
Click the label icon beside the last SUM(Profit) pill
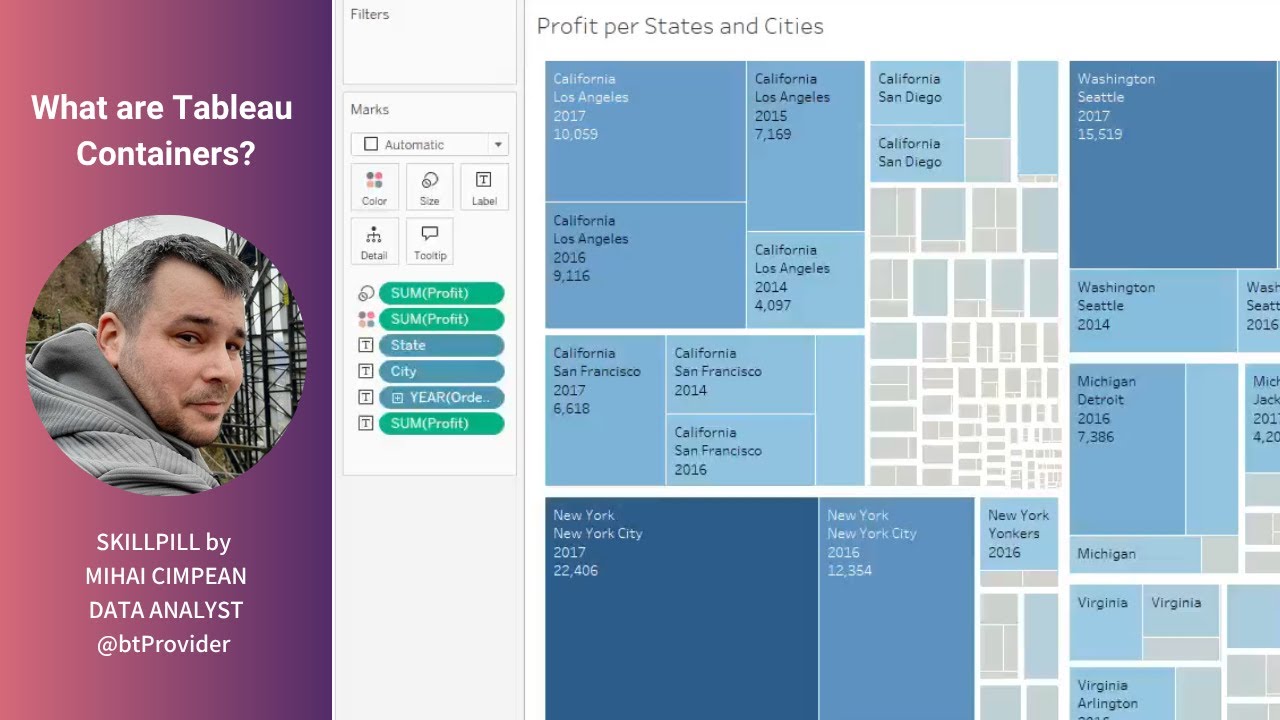coord(366,423)
